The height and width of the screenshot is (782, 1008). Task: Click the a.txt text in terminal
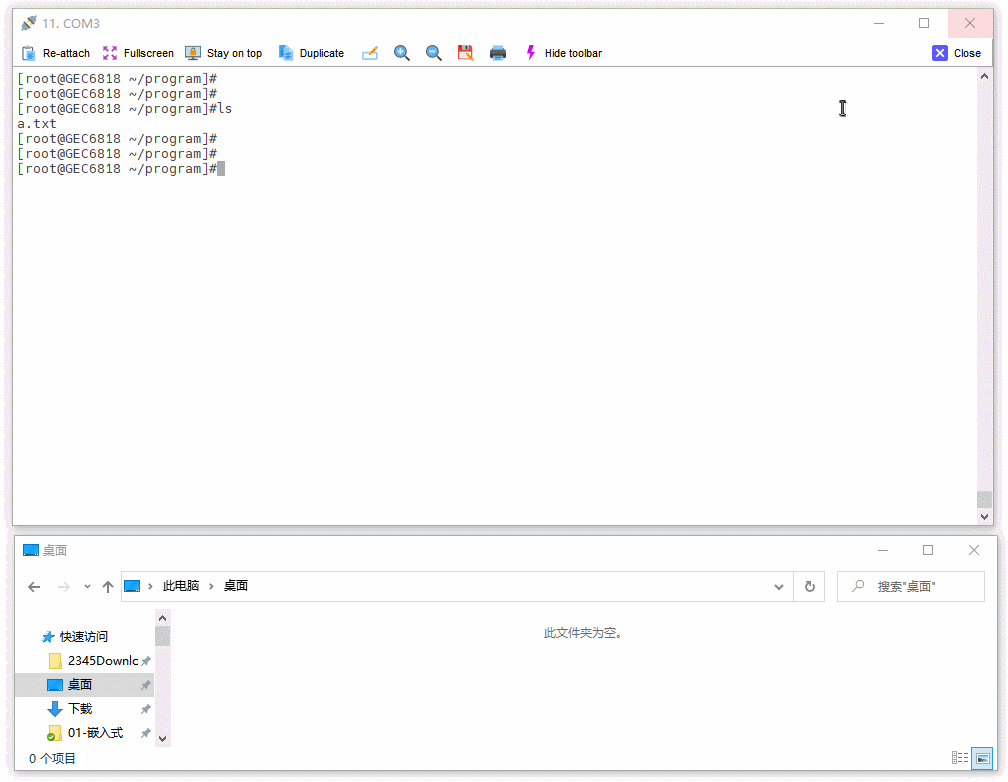(x=37, y=123)
